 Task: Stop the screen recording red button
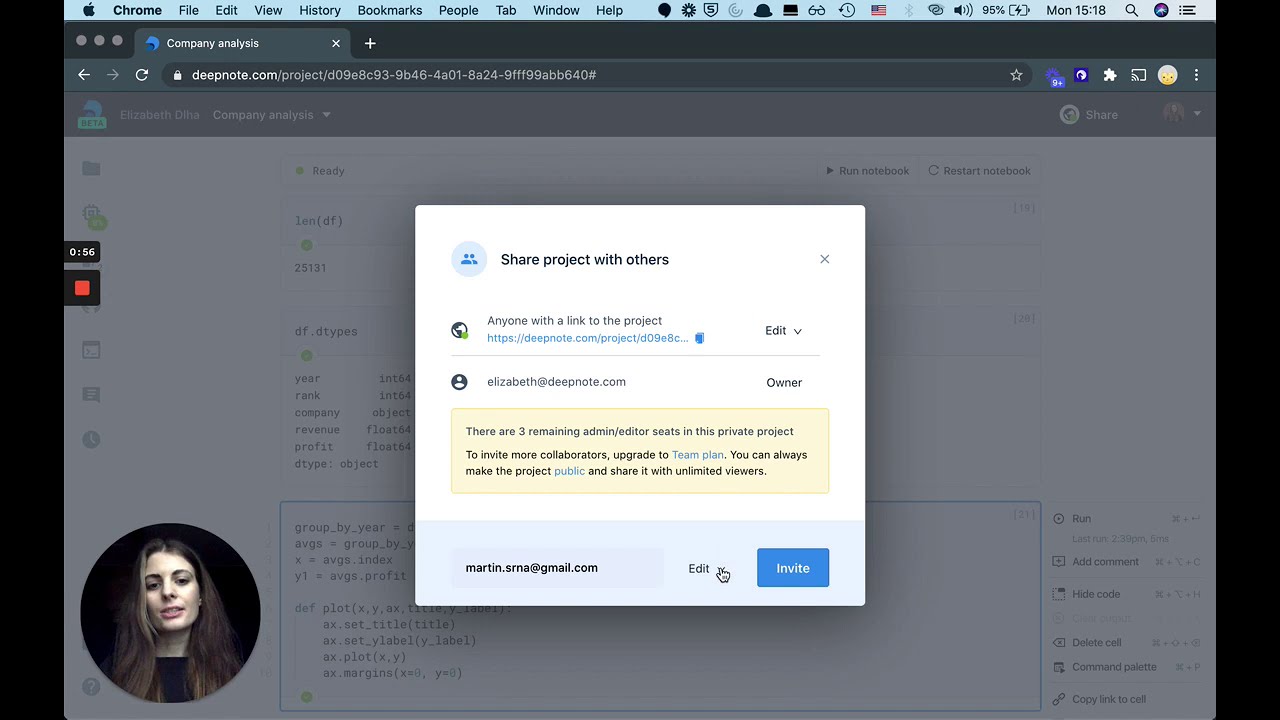pyautogui.click(x=82, y=288)
